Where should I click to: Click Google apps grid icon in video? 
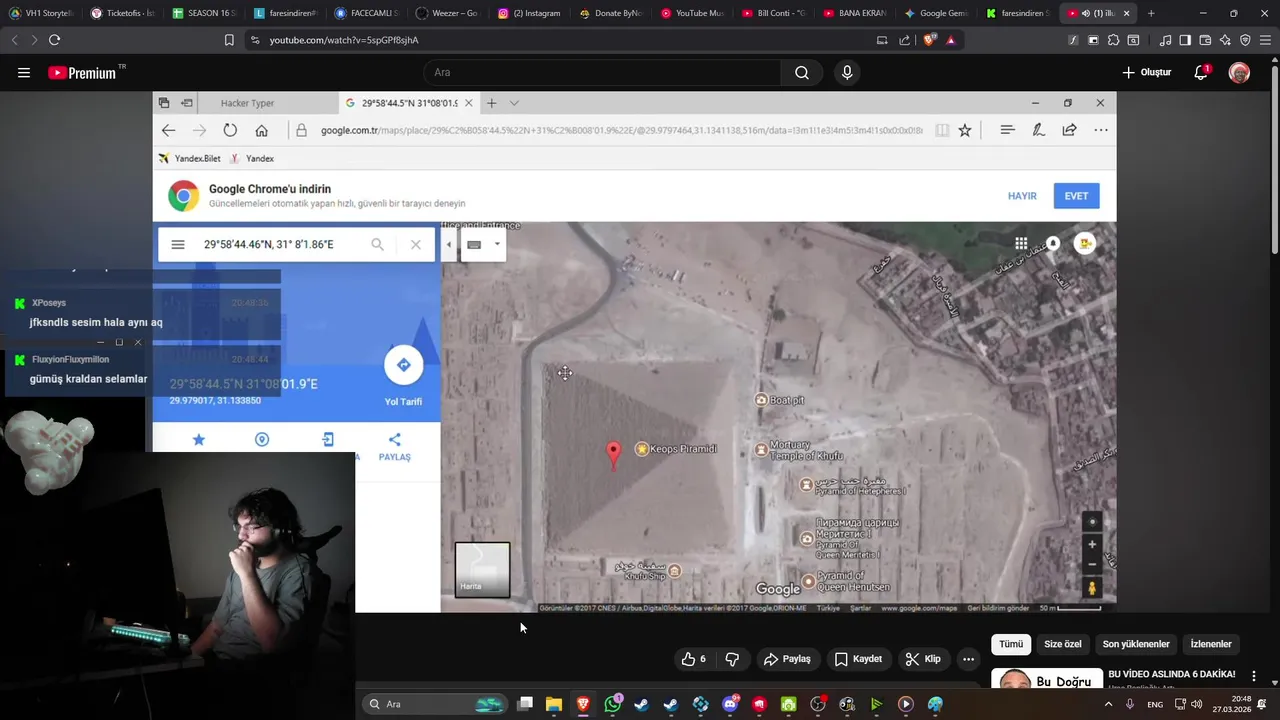[x=1021, y=243]
